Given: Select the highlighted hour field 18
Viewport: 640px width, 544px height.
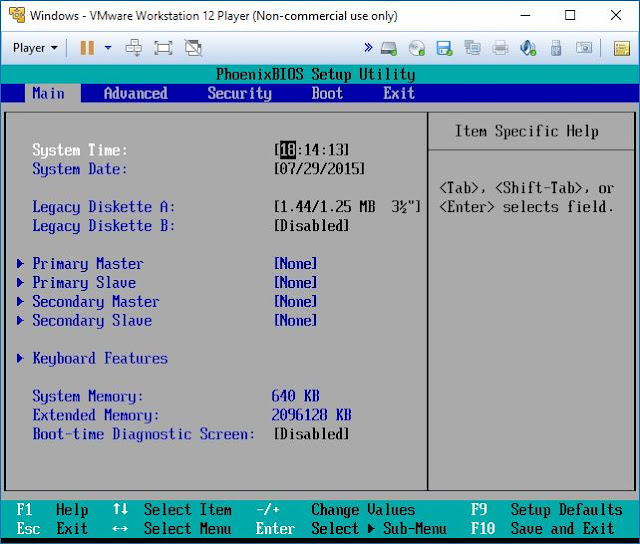Looking at the screenshot, I should point(288,150).
